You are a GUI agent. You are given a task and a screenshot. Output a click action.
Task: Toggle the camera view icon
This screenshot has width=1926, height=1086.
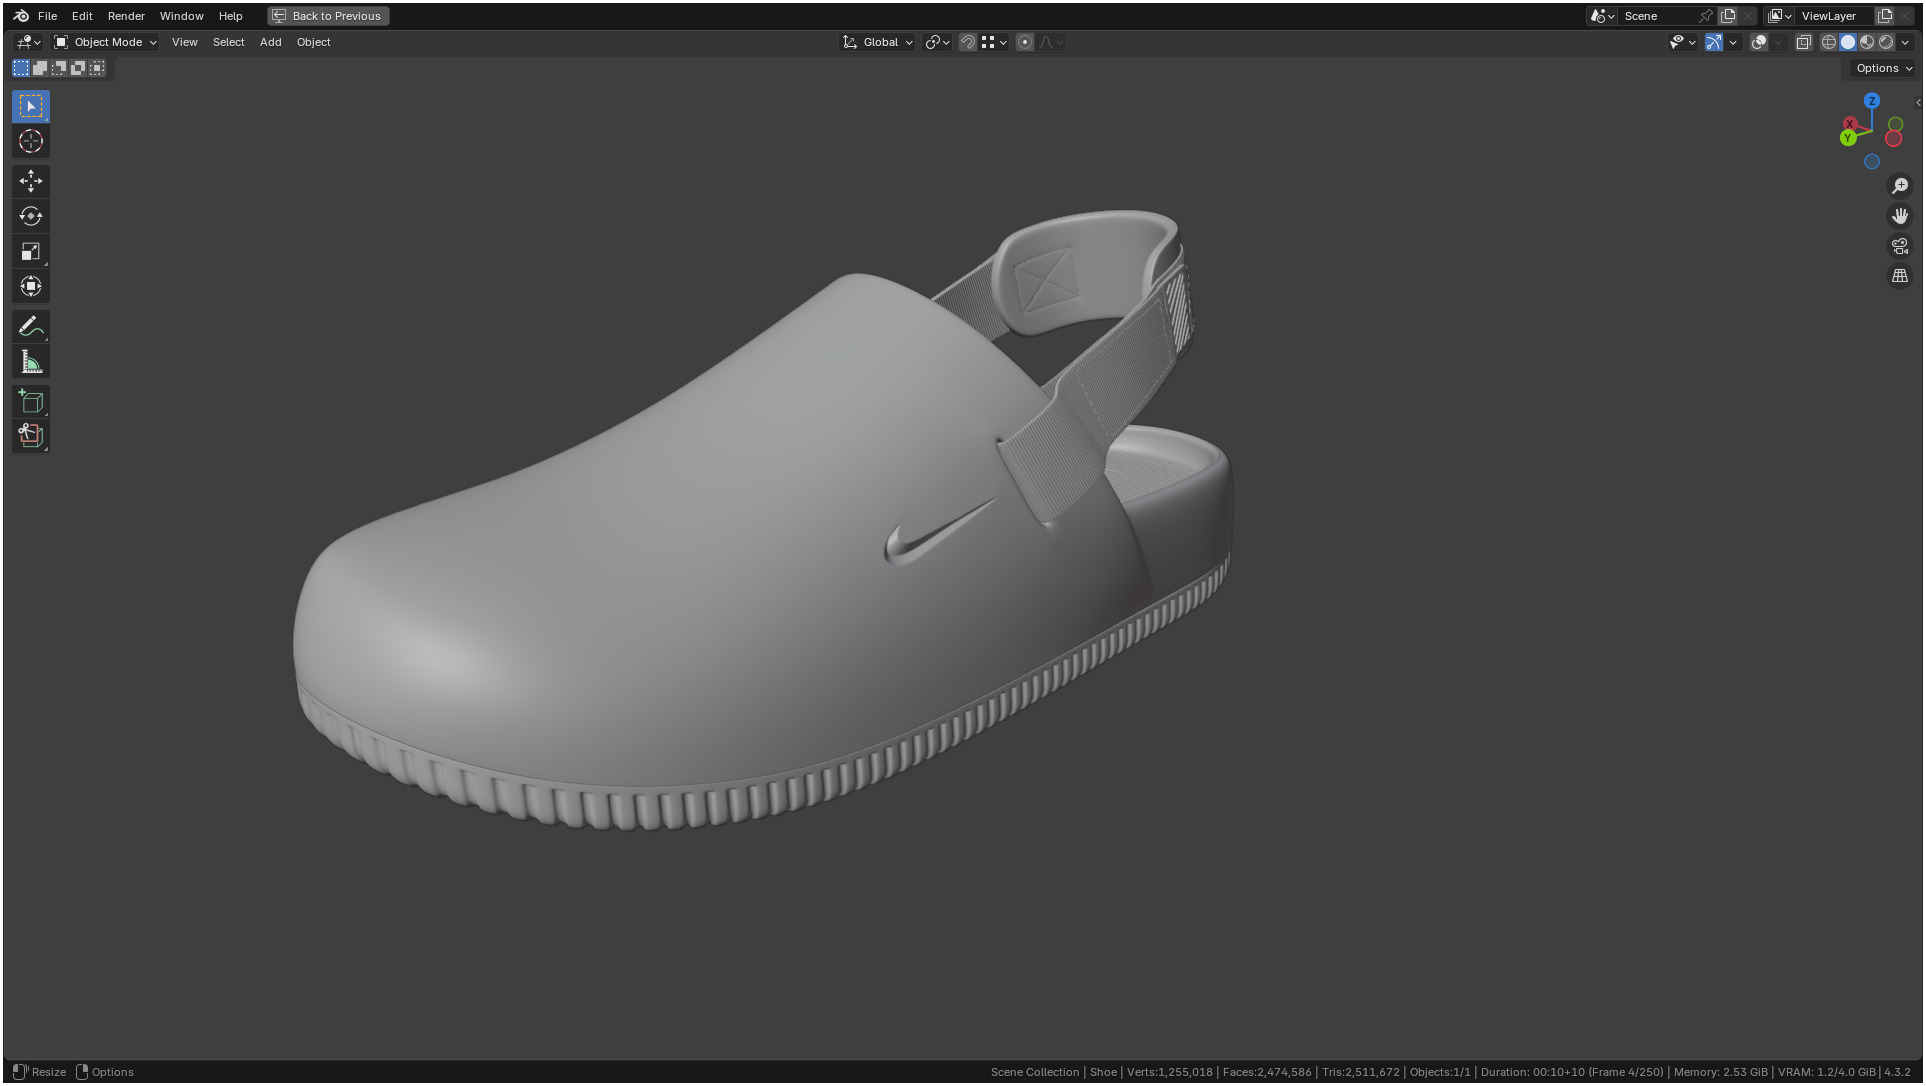pos(1900,246)
